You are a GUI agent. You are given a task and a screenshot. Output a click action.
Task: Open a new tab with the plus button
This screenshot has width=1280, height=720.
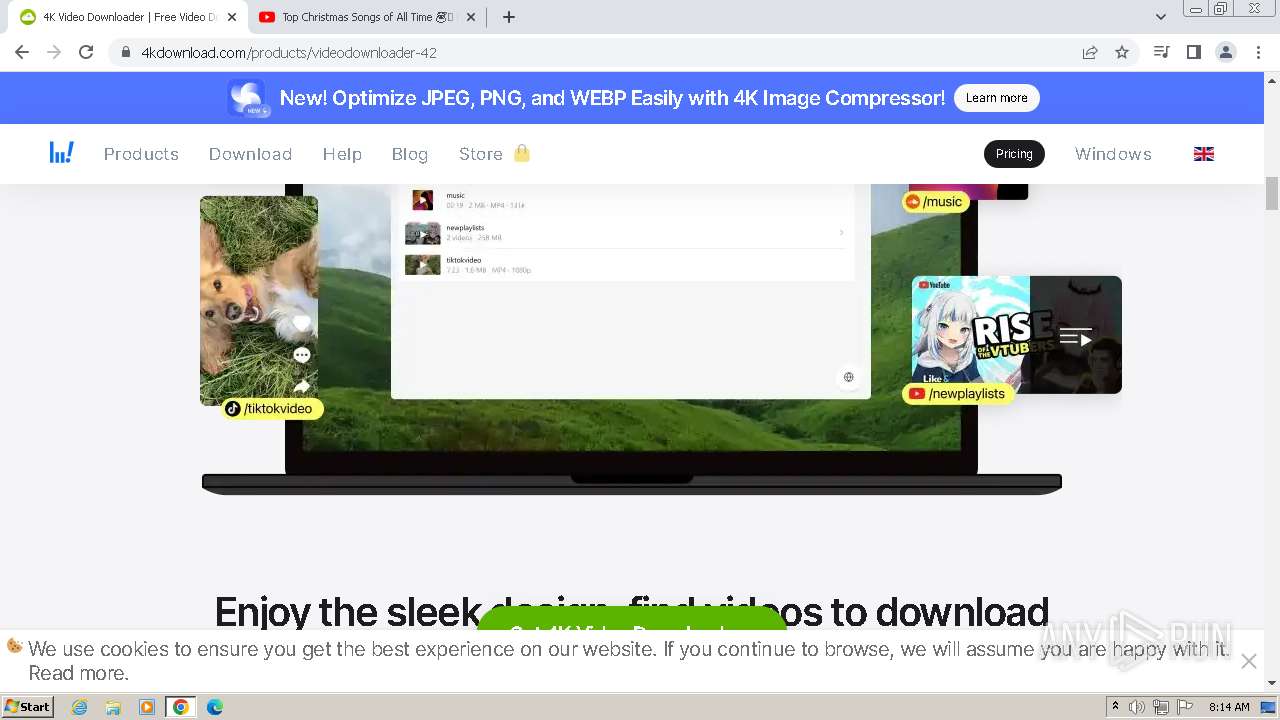tap(508, 17)
